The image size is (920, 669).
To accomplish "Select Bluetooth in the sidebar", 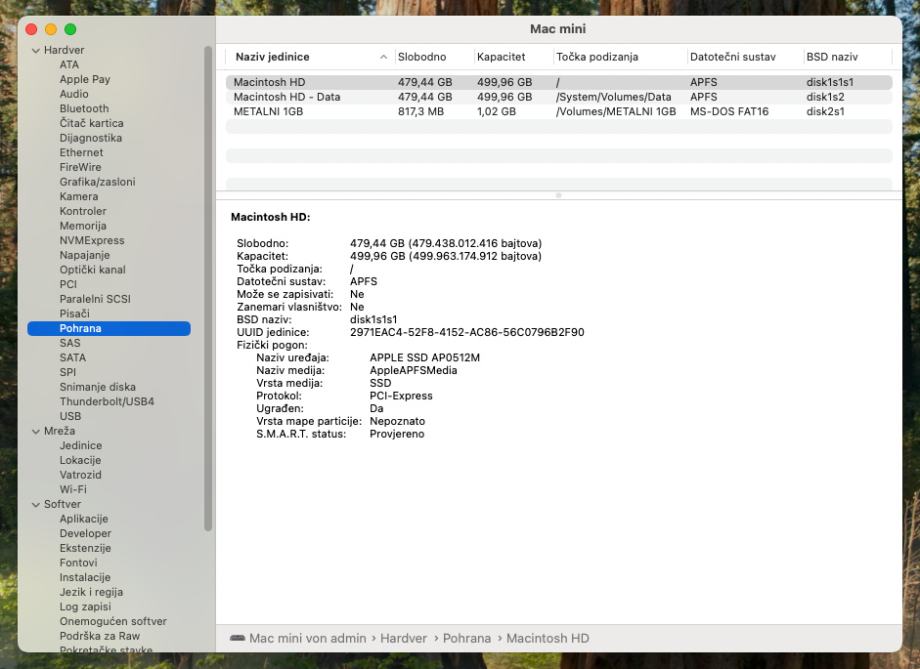I will 84,109.
